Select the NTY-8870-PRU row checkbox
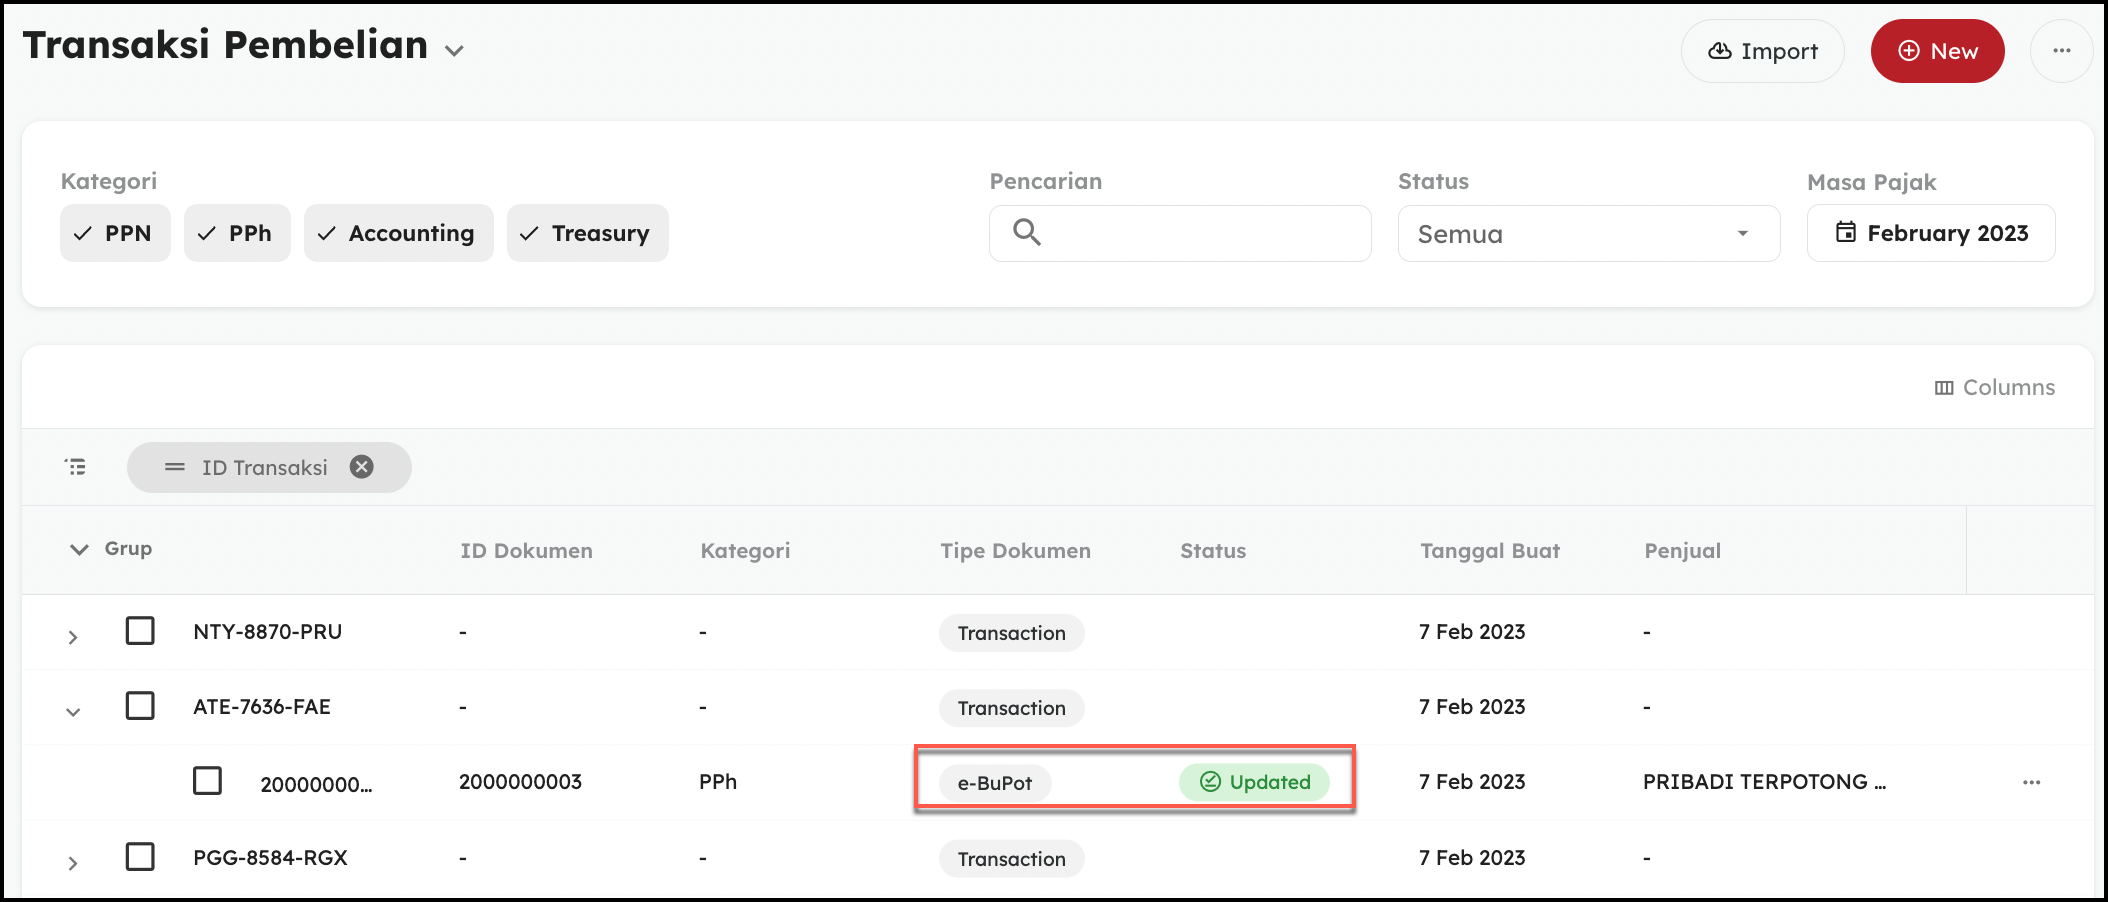This screenshot has height=902, width=2108. [x=140, y=631]
